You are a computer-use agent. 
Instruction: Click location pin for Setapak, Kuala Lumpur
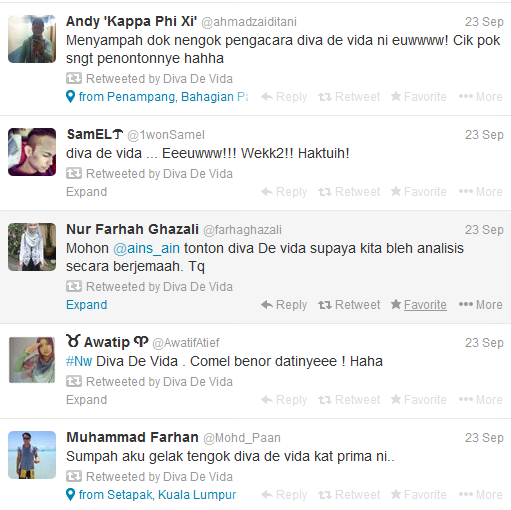[70, 495]
